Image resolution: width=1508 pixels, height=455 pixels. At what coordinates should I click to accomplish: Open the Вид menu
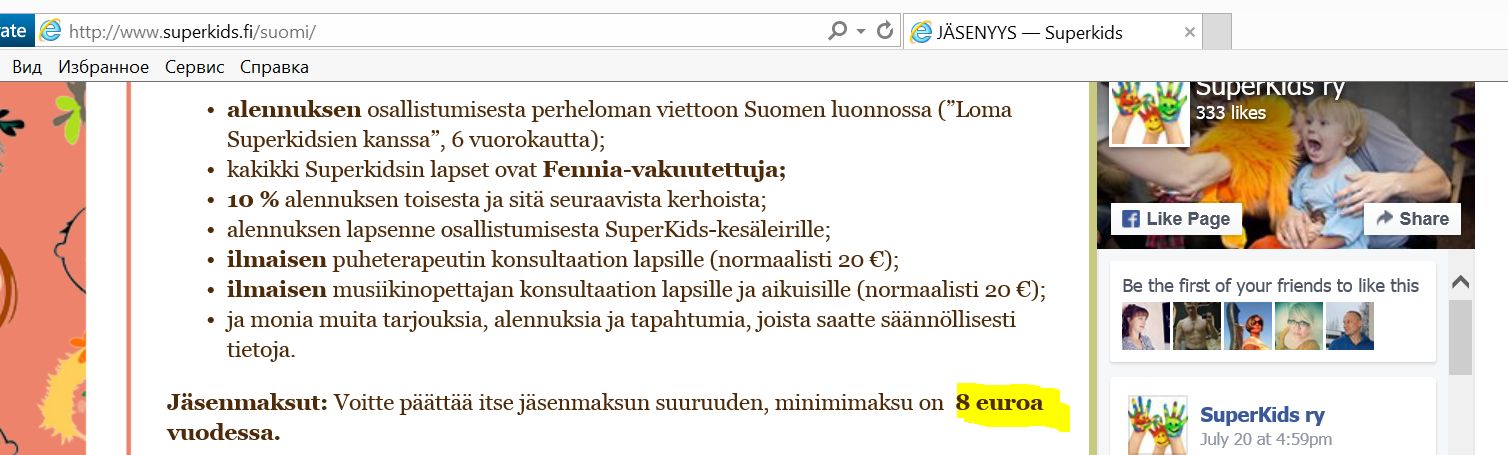click(x=27, y=67)
